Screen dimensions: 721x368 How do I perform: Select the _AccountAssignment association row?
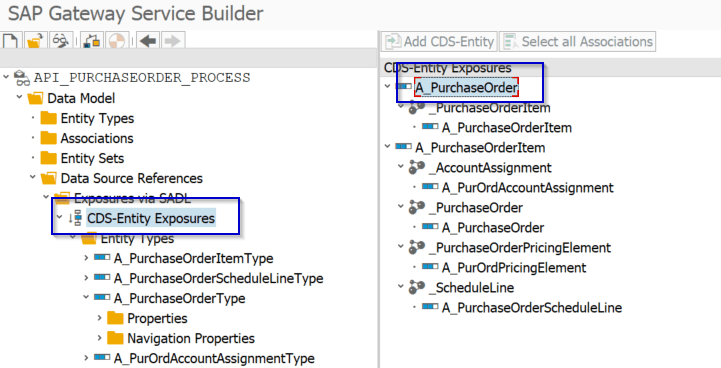[490, 168]
